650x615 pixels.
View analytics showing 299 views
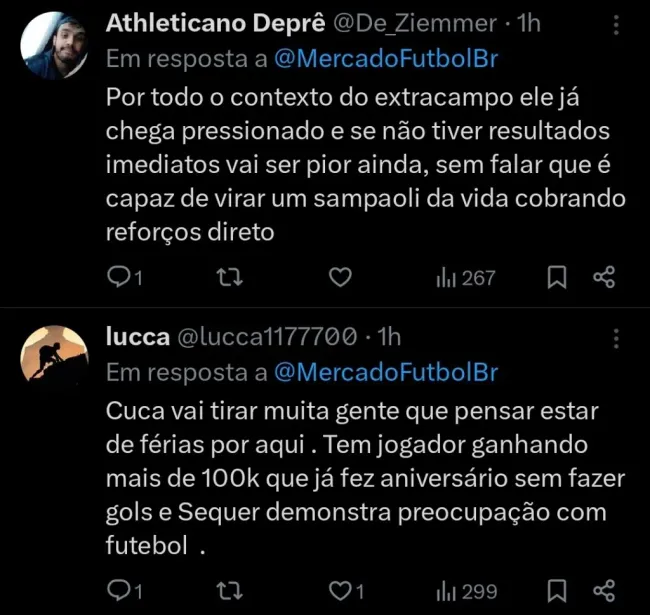click(466, 591)
